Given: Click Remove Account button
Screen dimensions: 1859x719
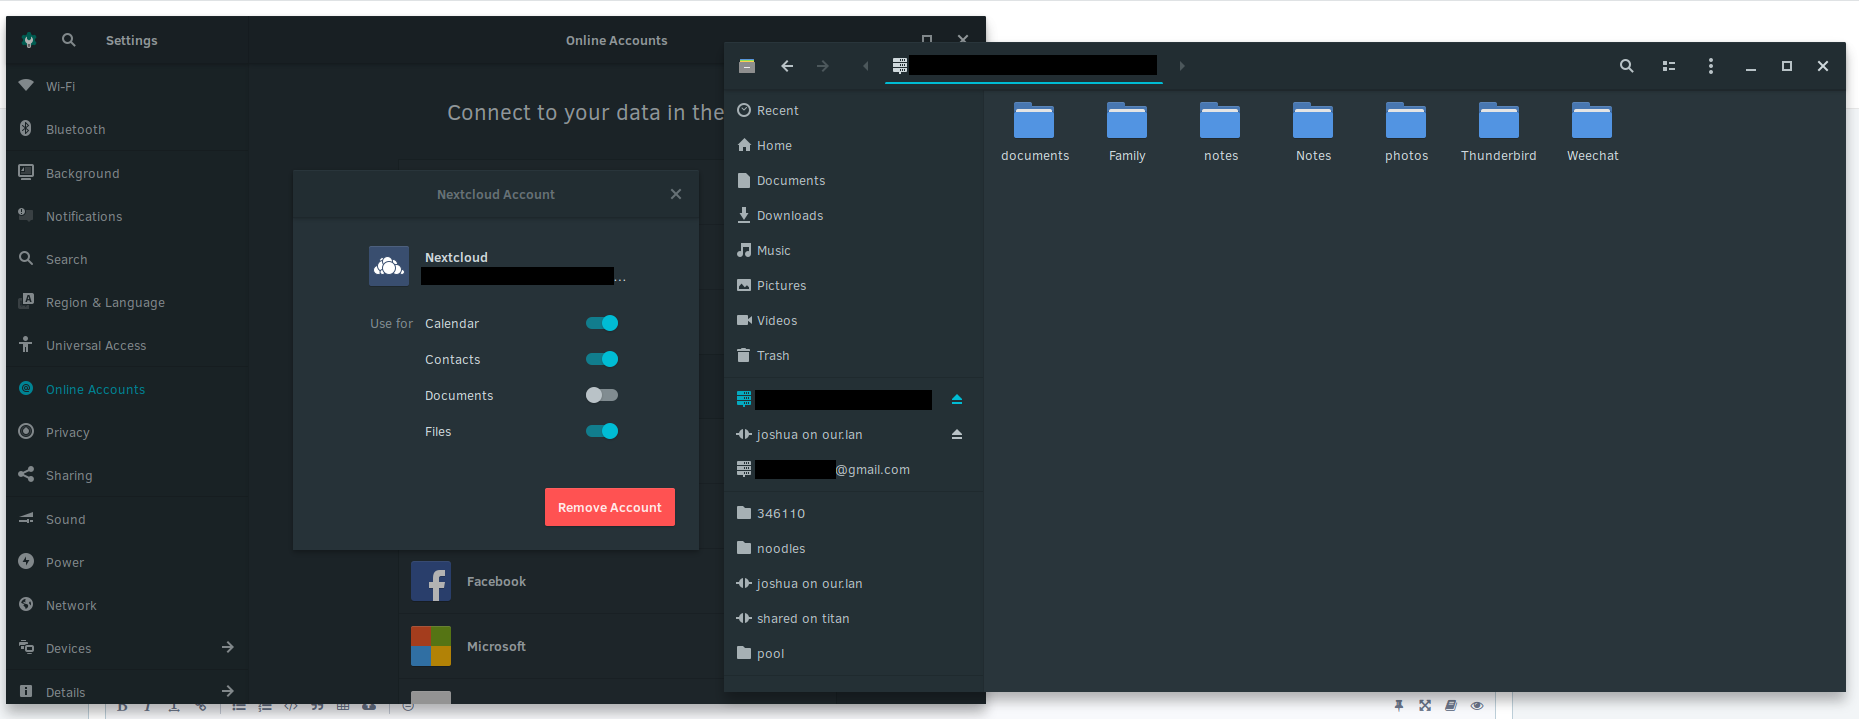Looking at the screenshot, I should [x=610, y=507].
